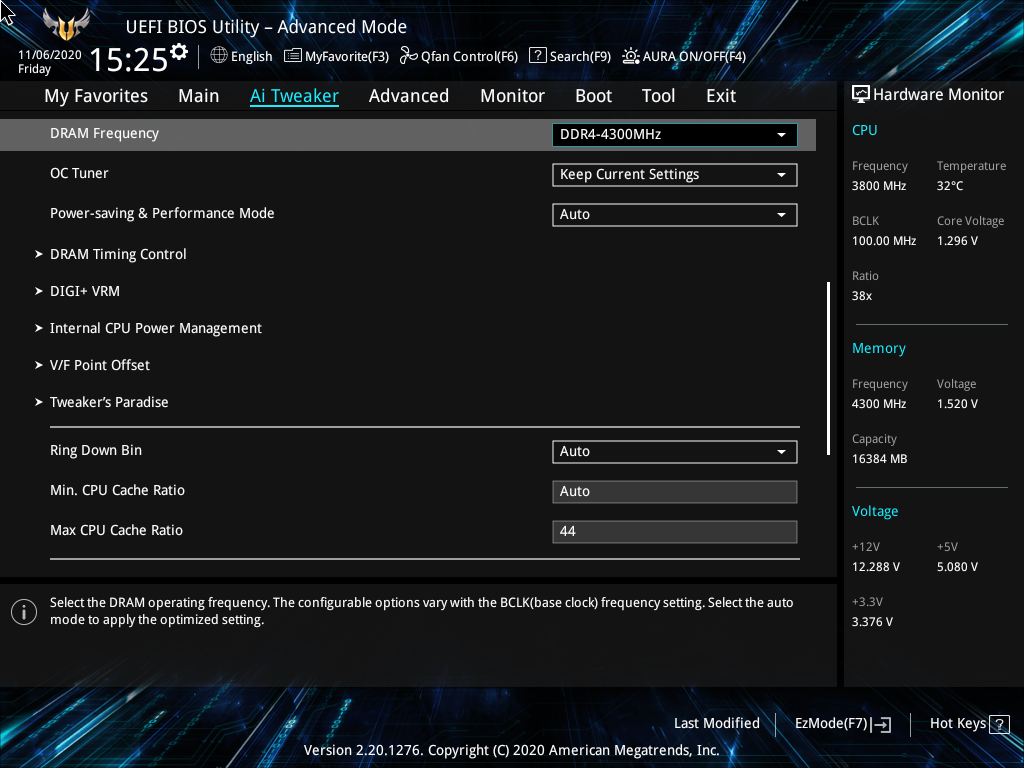Click the Core Voltage 1.296 V value
1024x768 pixels.
(957, 241)
